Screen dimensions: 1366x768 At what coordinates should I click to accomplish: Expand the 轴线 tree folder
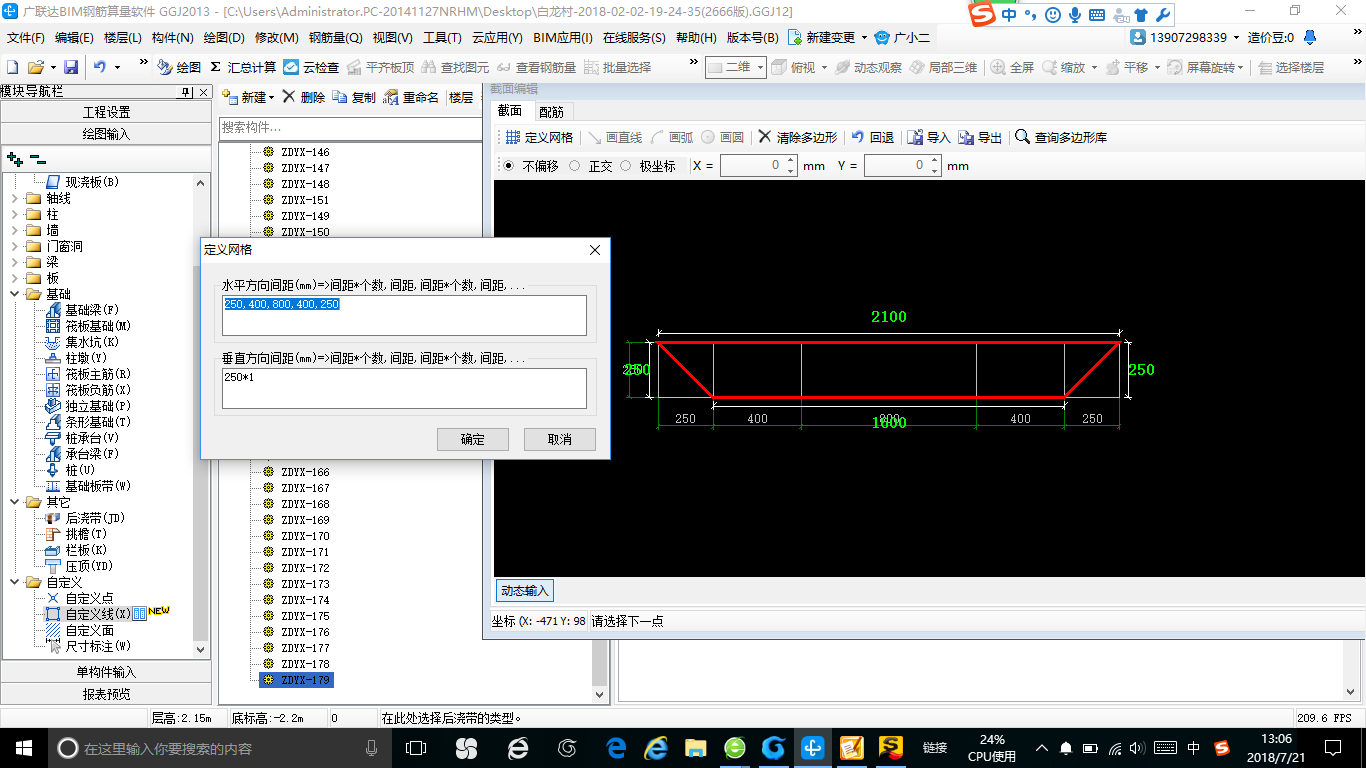tap(15, 198)
